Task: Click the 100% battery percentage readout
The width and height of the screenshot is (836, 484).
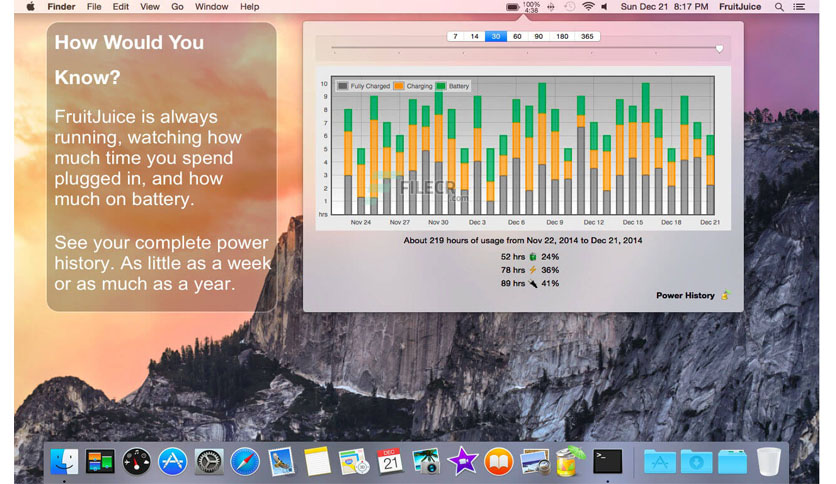Action: pos(532,4)
